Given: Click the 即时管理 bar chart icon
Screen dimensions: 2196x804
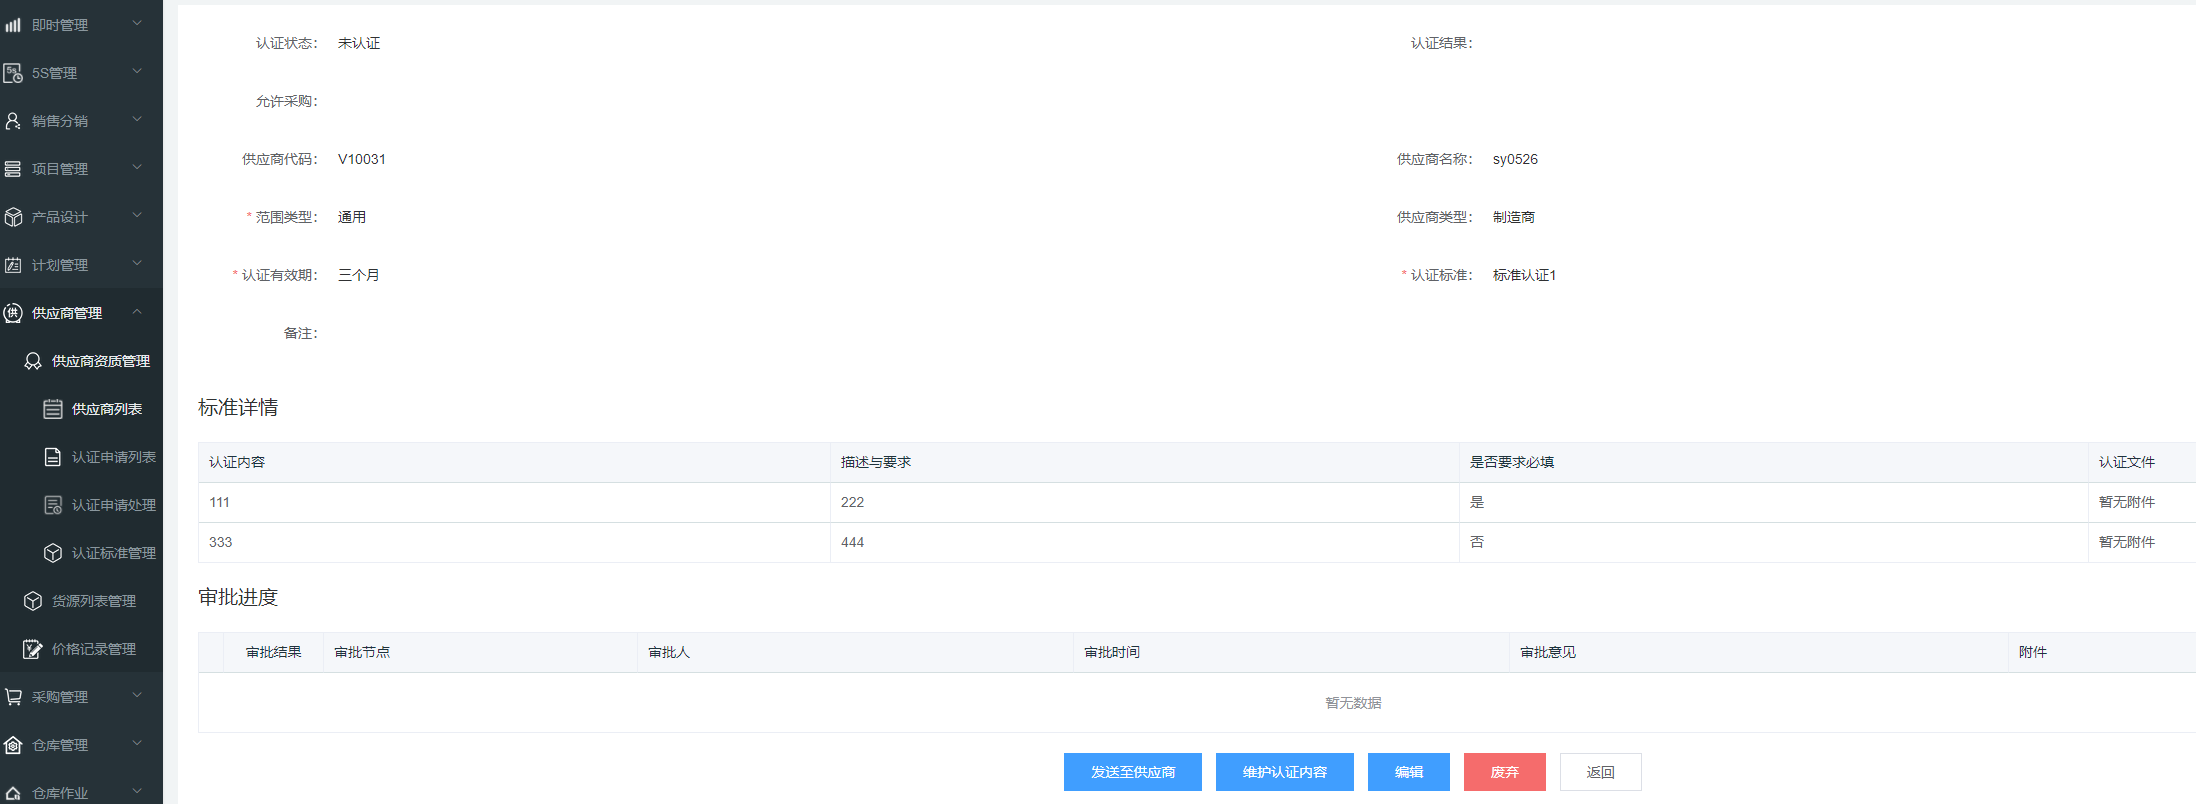Looking at the screenshot, I should 13,25.
